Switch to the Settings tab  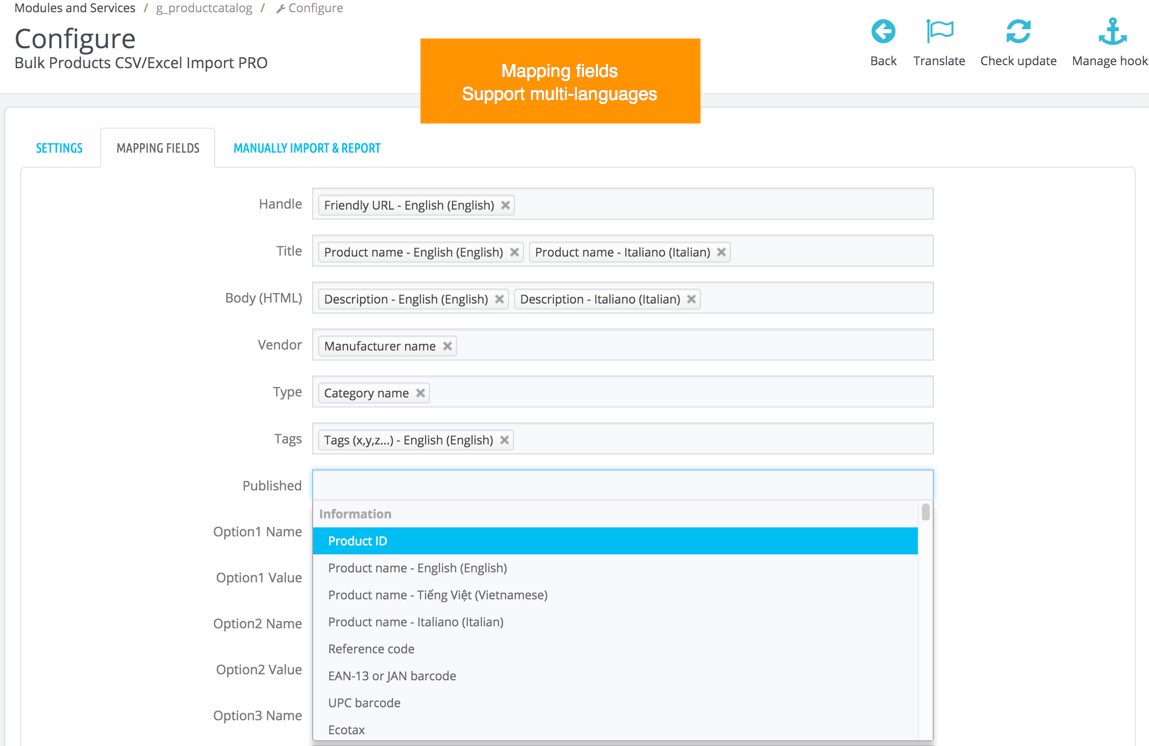pos(59,148)
